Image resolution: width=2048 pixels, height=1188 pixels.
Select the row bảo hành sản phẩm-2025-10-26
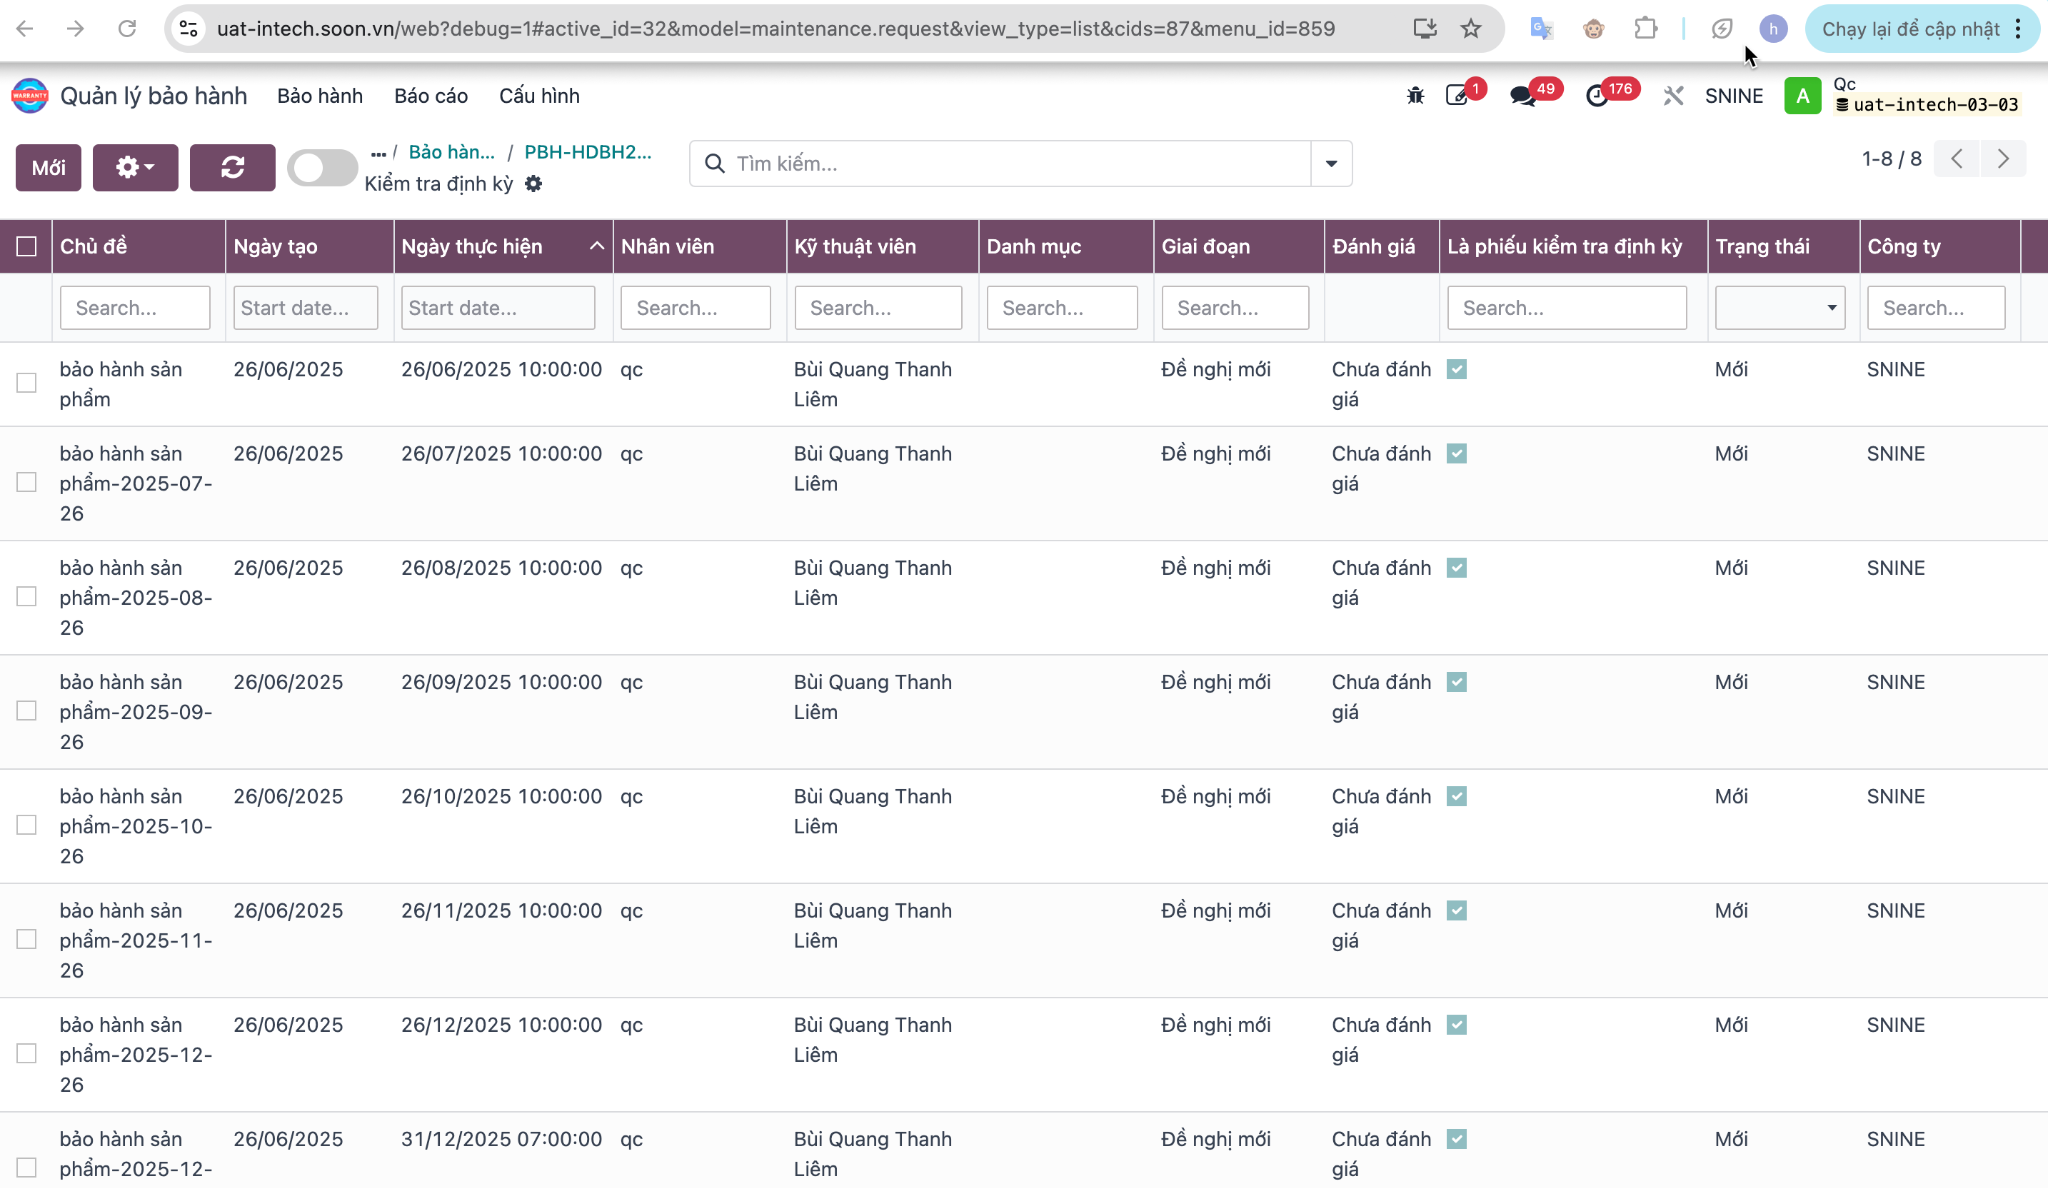coord(27,825)
